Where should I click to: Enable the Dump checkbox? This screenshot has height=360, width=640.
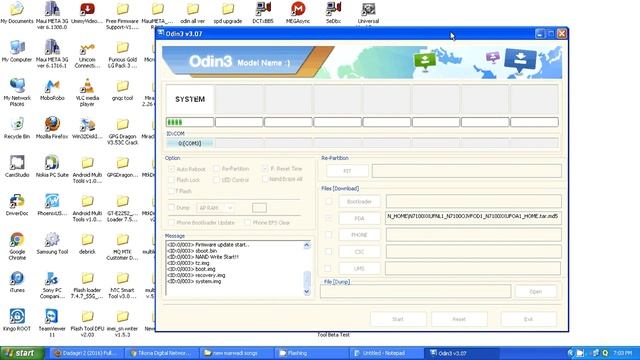(x=171, y=208)
